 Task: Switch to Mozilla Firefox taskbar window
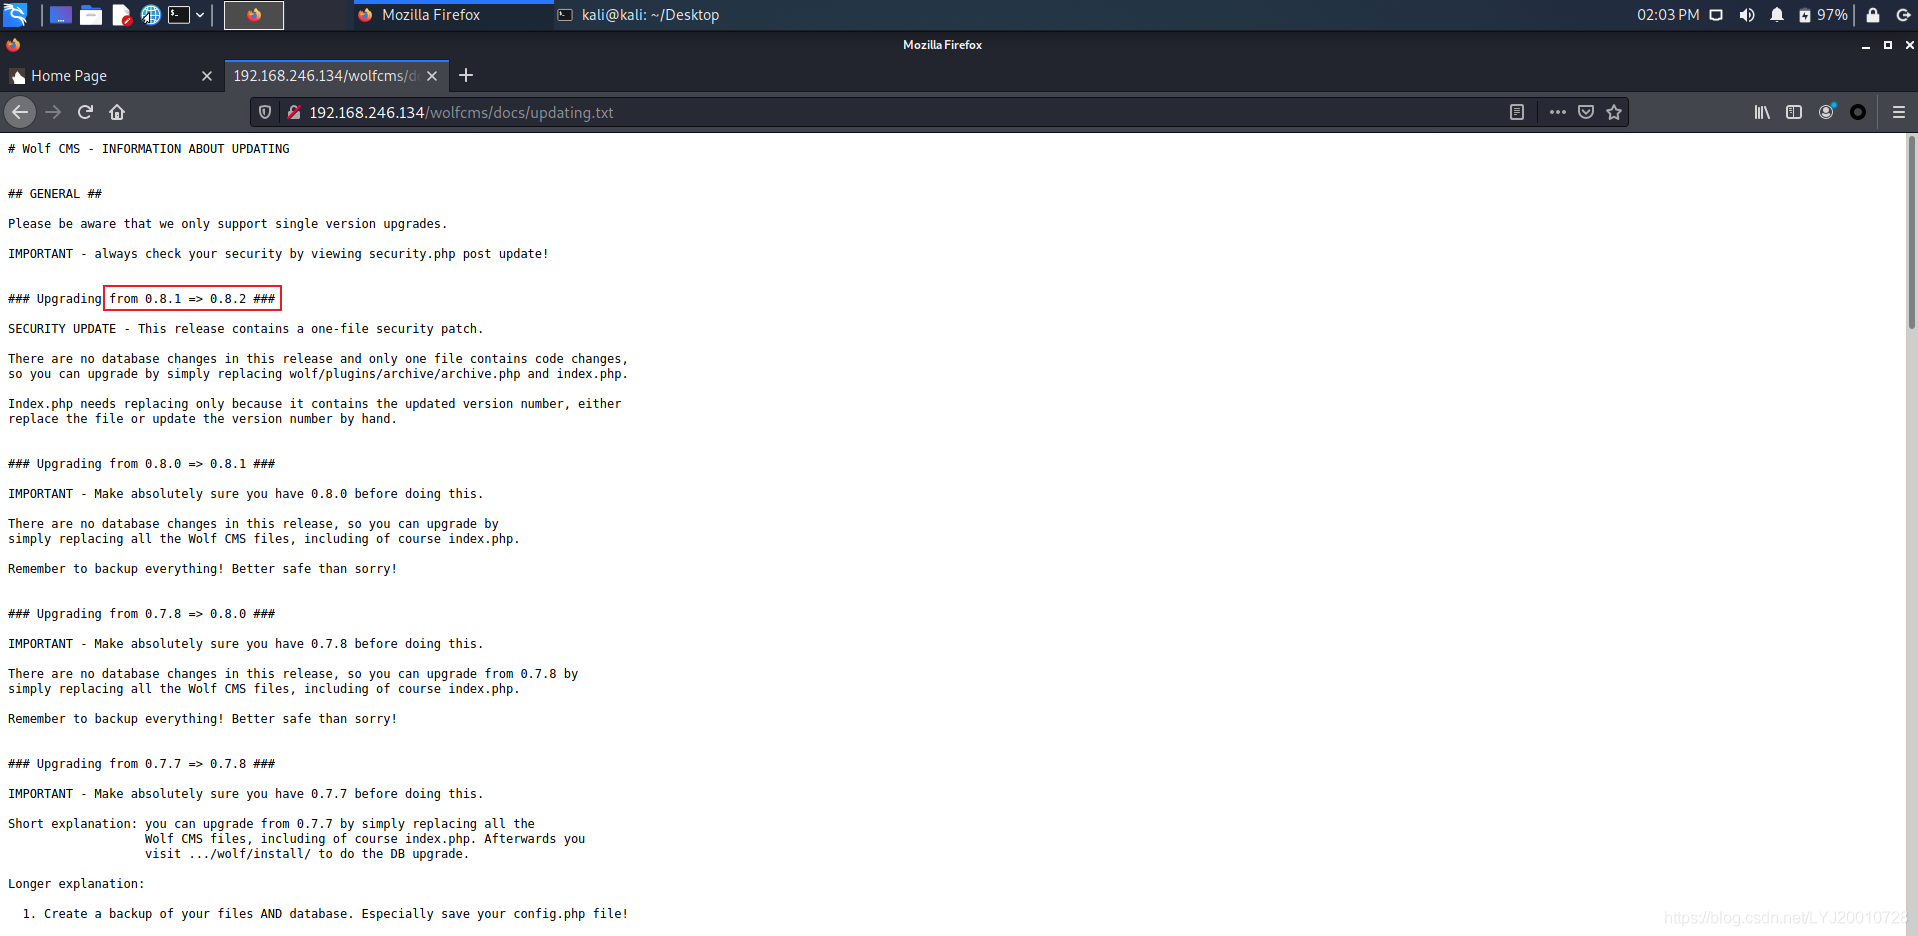[453, 15]
